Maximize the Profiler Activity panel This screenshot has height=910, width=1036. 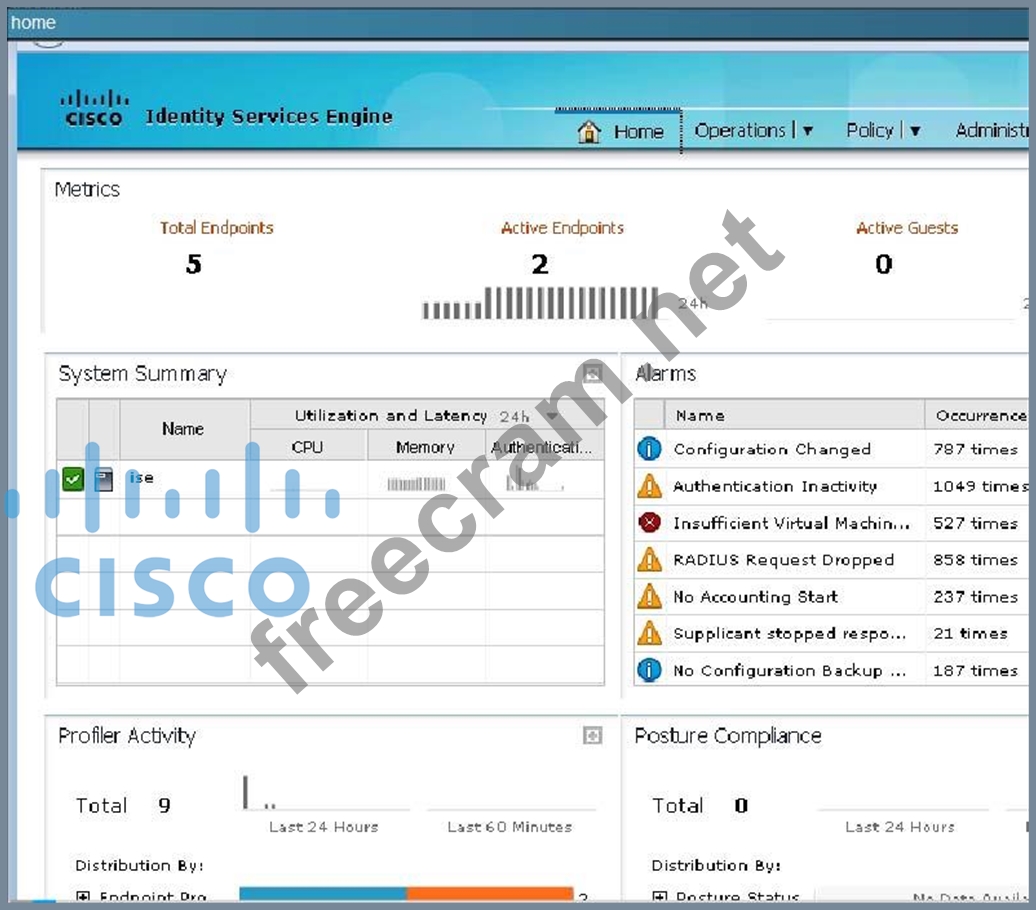tap(592, 736)
